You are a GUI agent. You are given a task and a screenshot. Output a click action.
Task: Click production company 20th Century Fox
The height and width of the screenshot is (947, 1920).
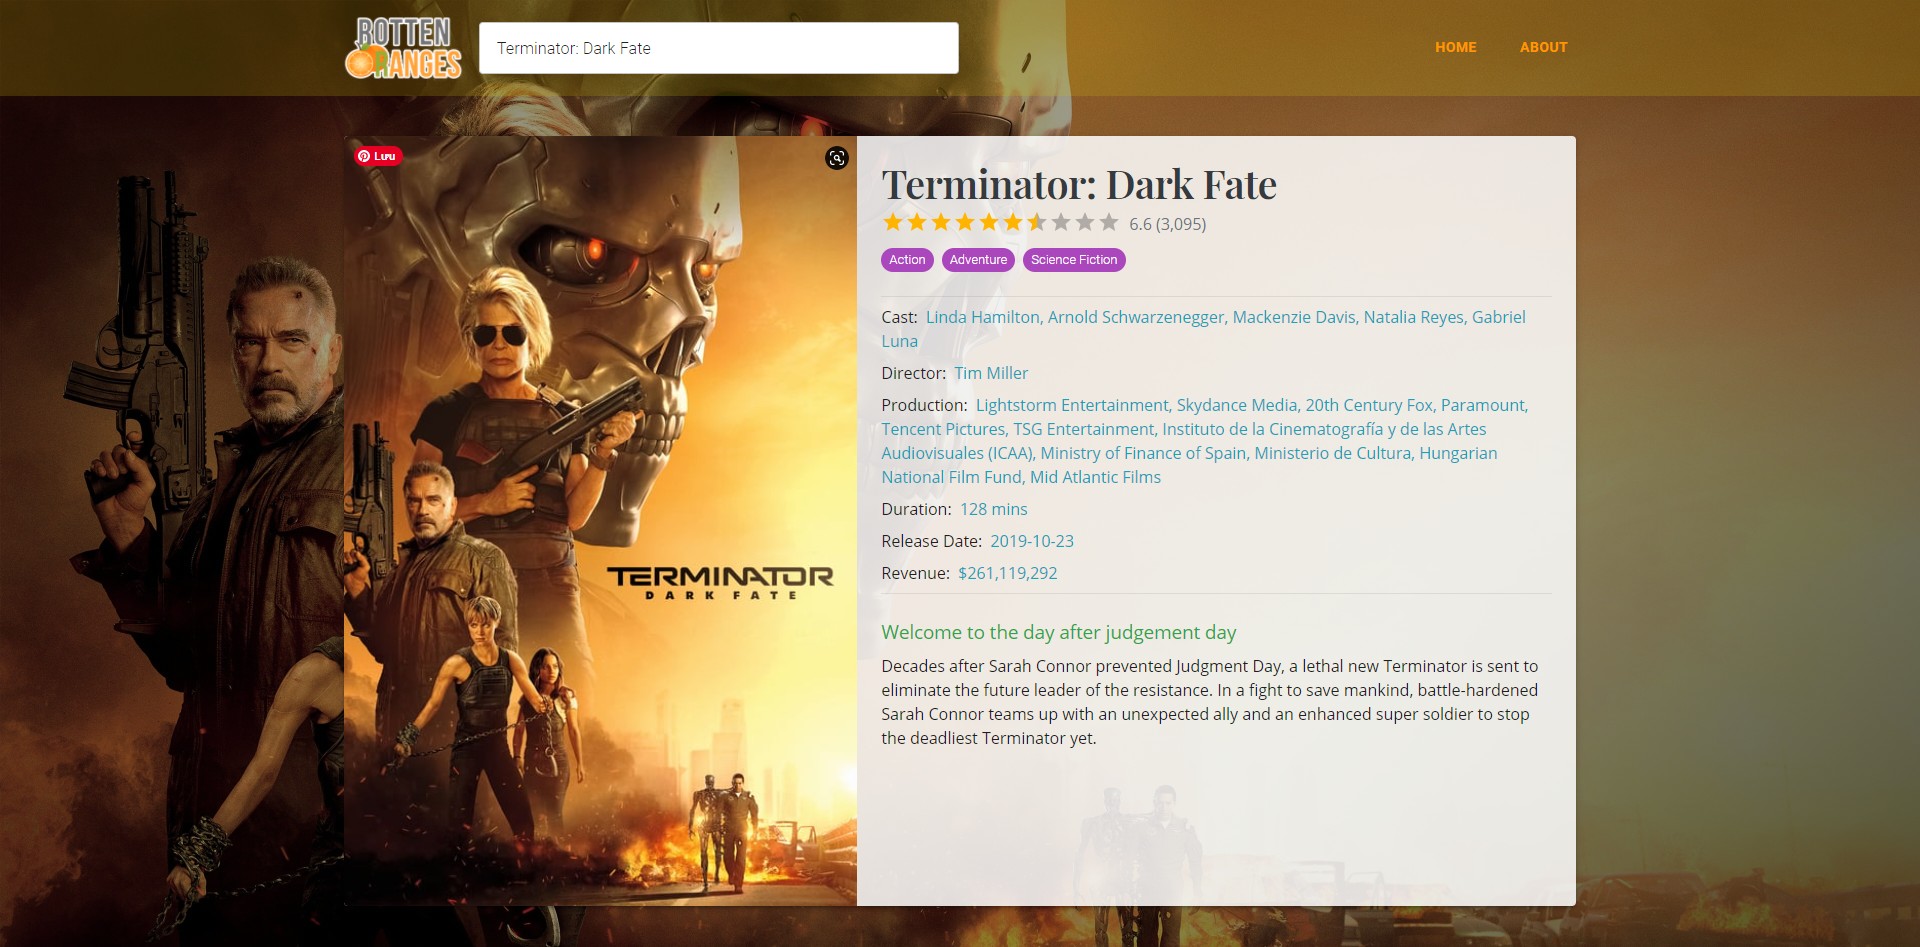point(1369,405)
